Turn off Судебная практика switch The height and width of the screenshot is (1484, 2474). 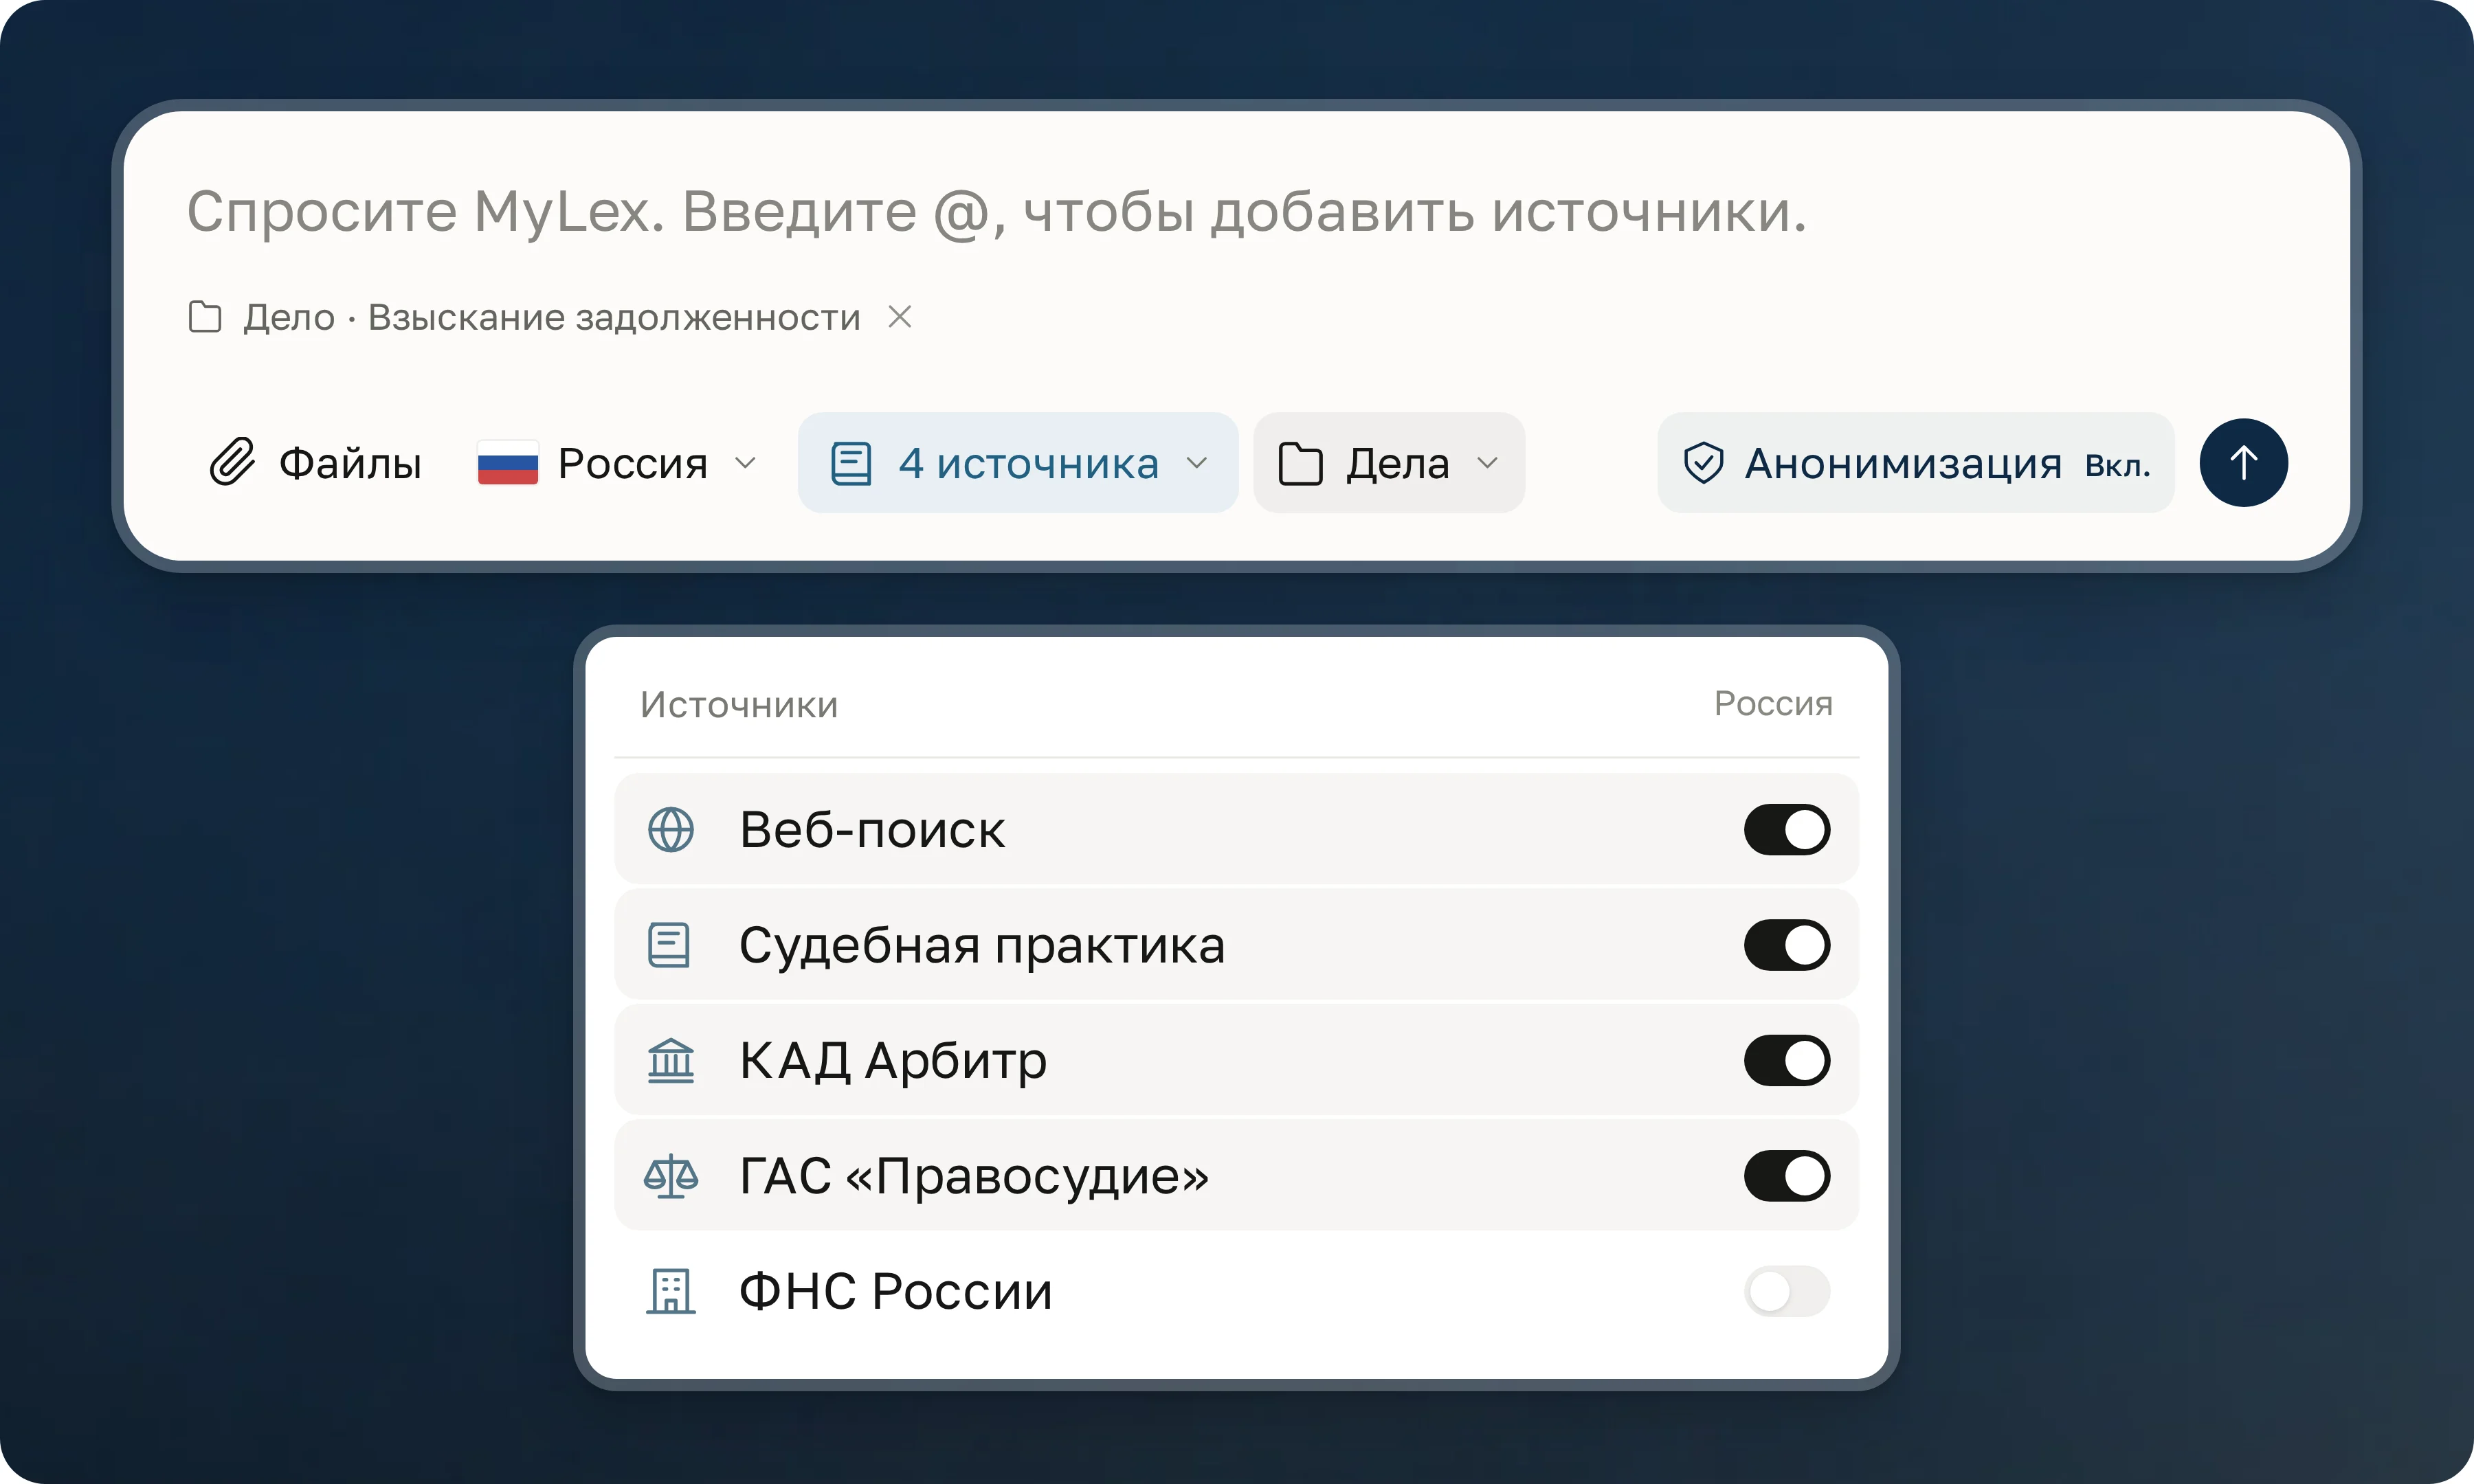[x=1787, y=945]
